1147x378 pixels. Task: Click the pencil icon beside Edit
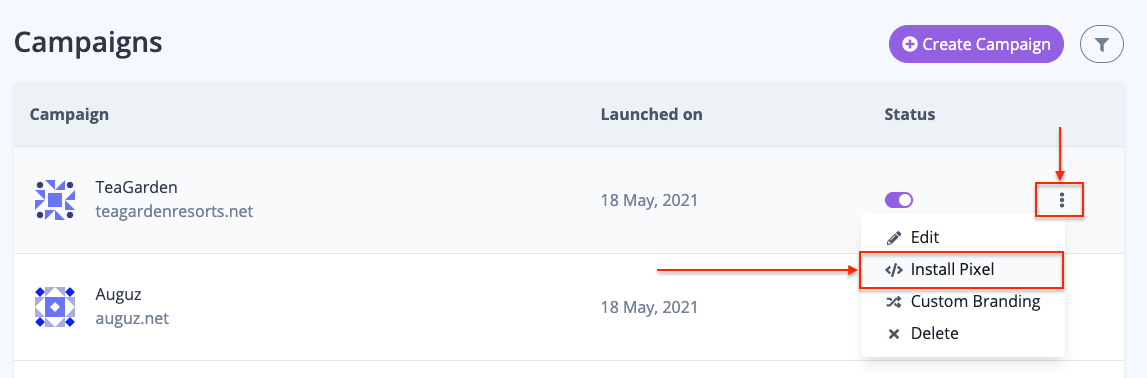[893, 238]
